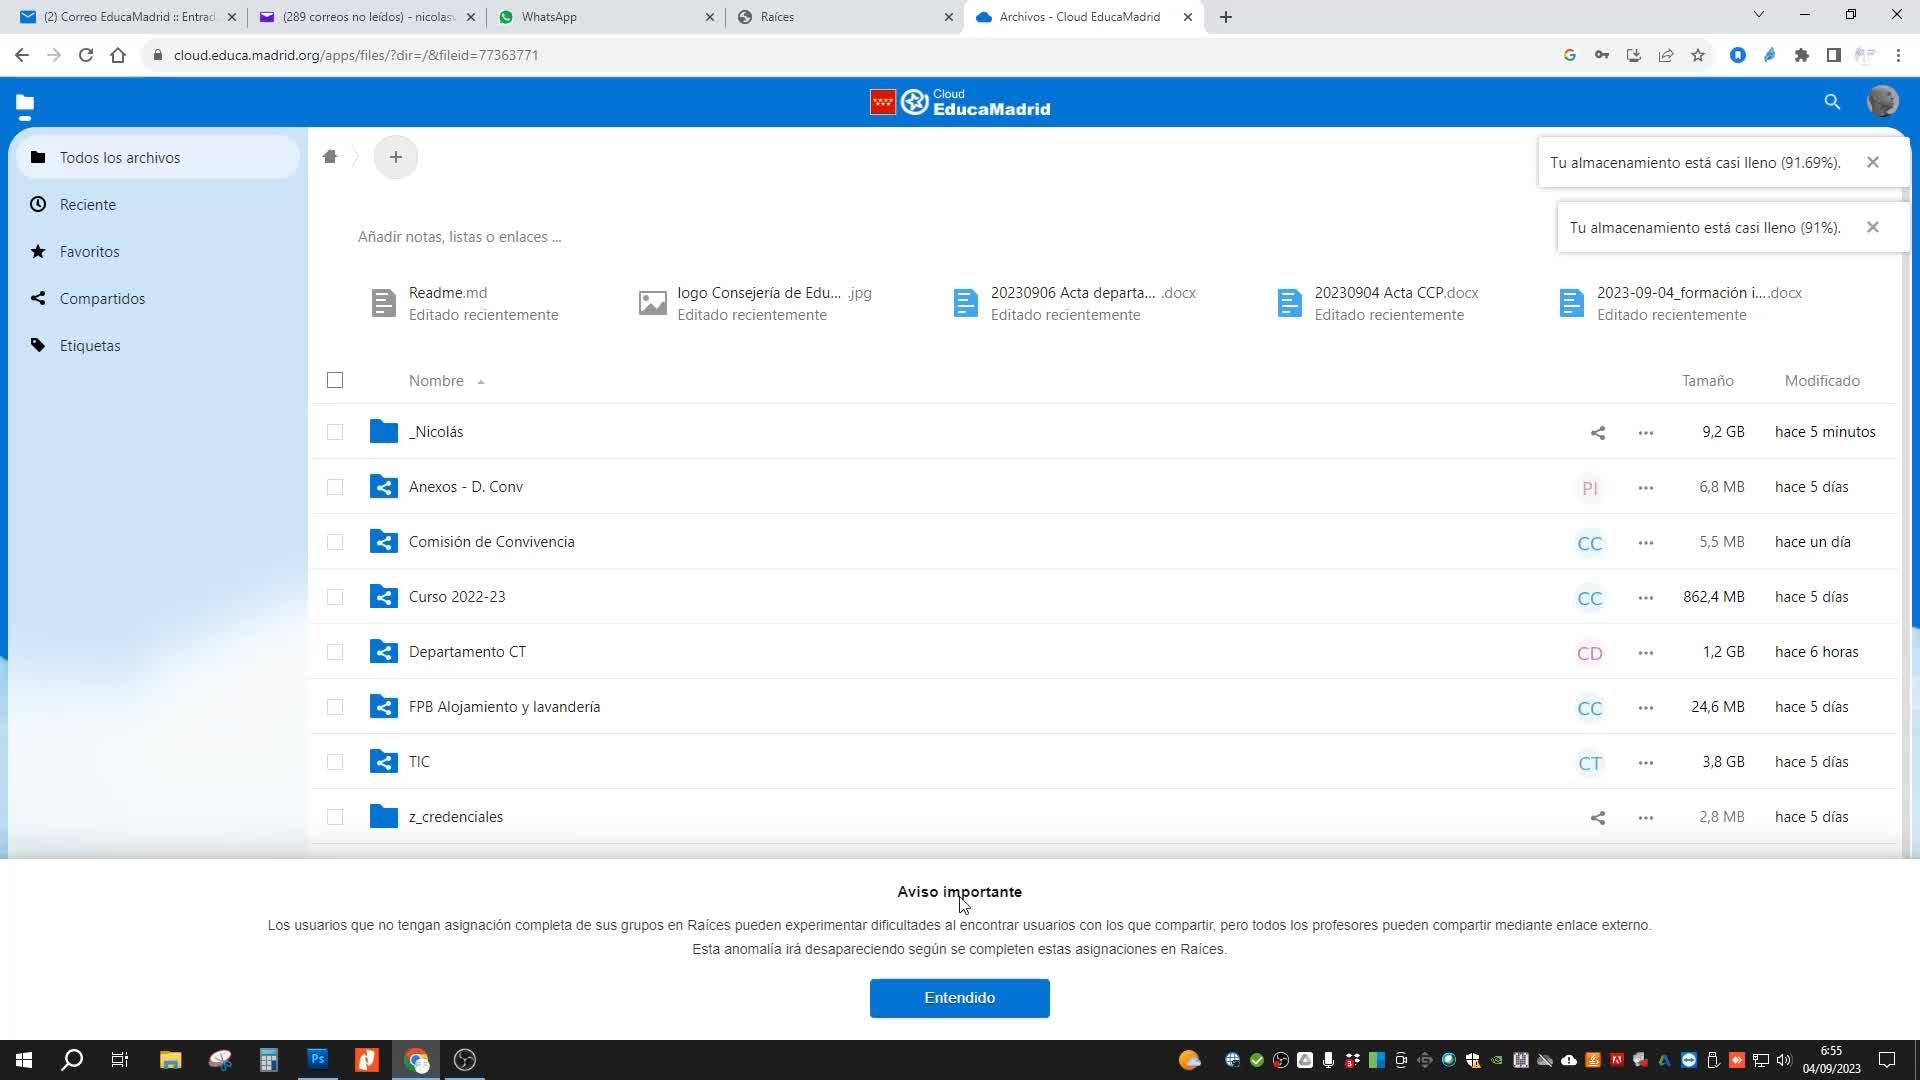Open user avatar menu in header

click(1881, 102)
